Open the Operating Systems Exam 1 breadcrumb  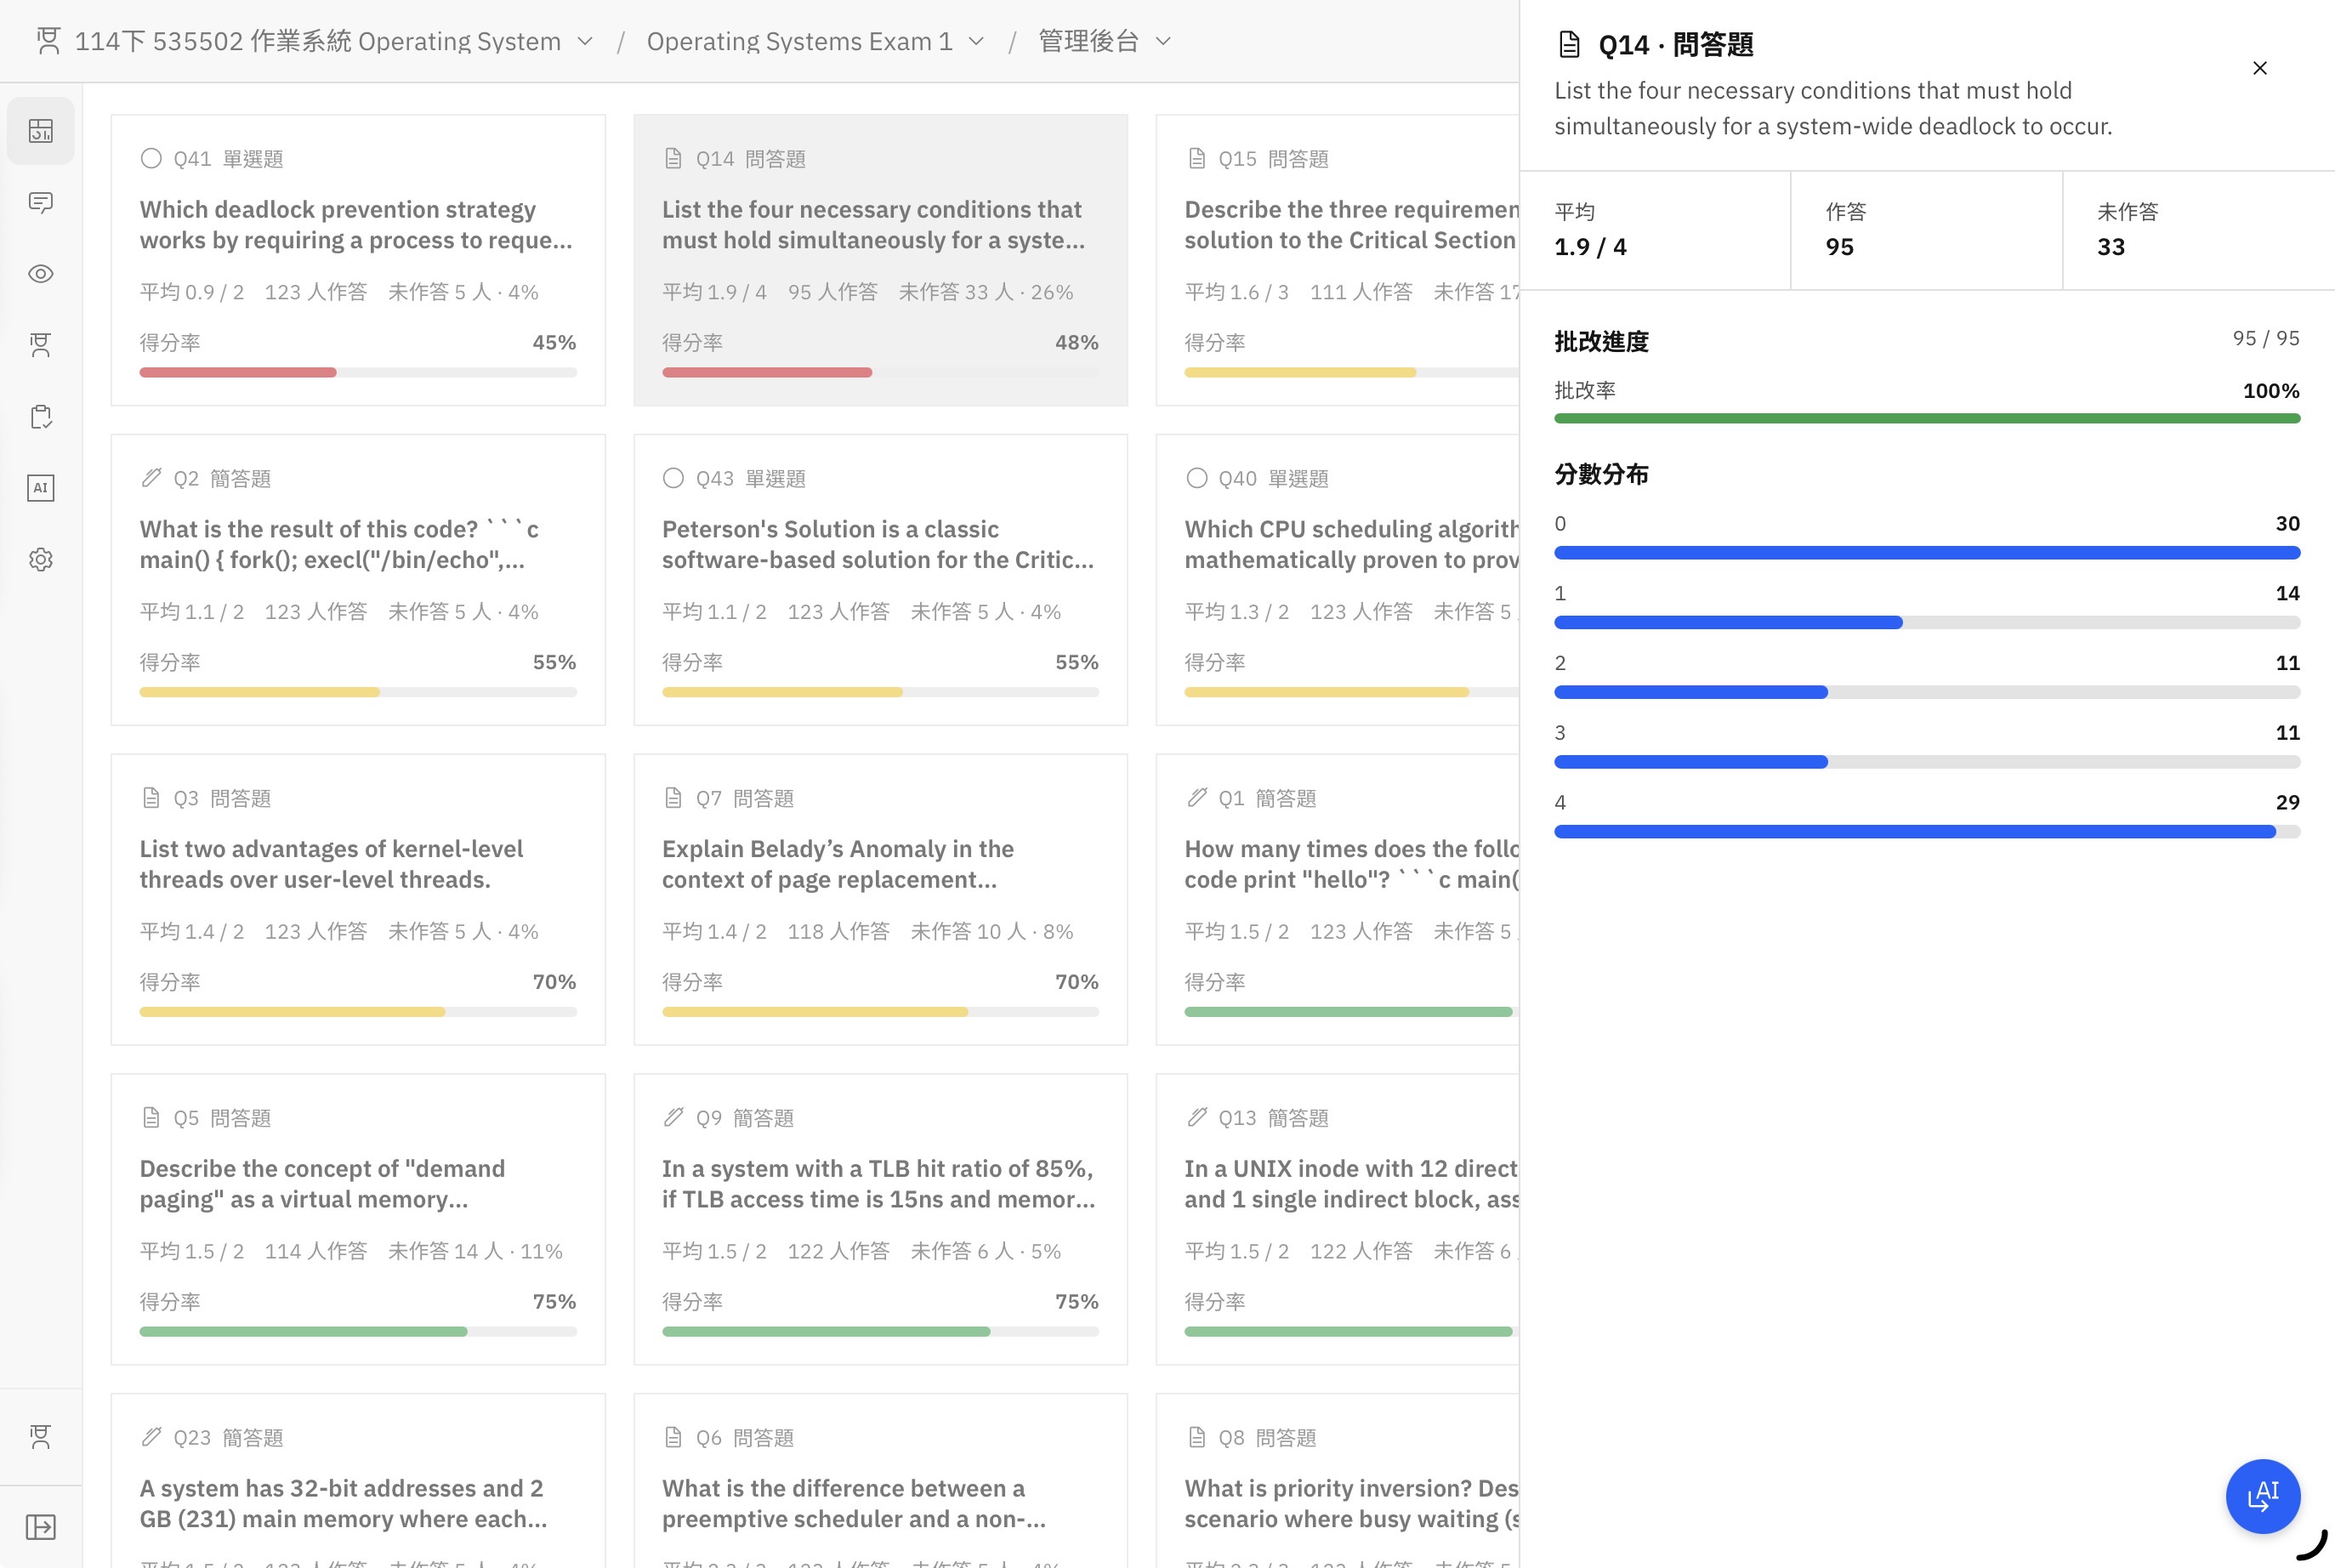pos(799,41)
